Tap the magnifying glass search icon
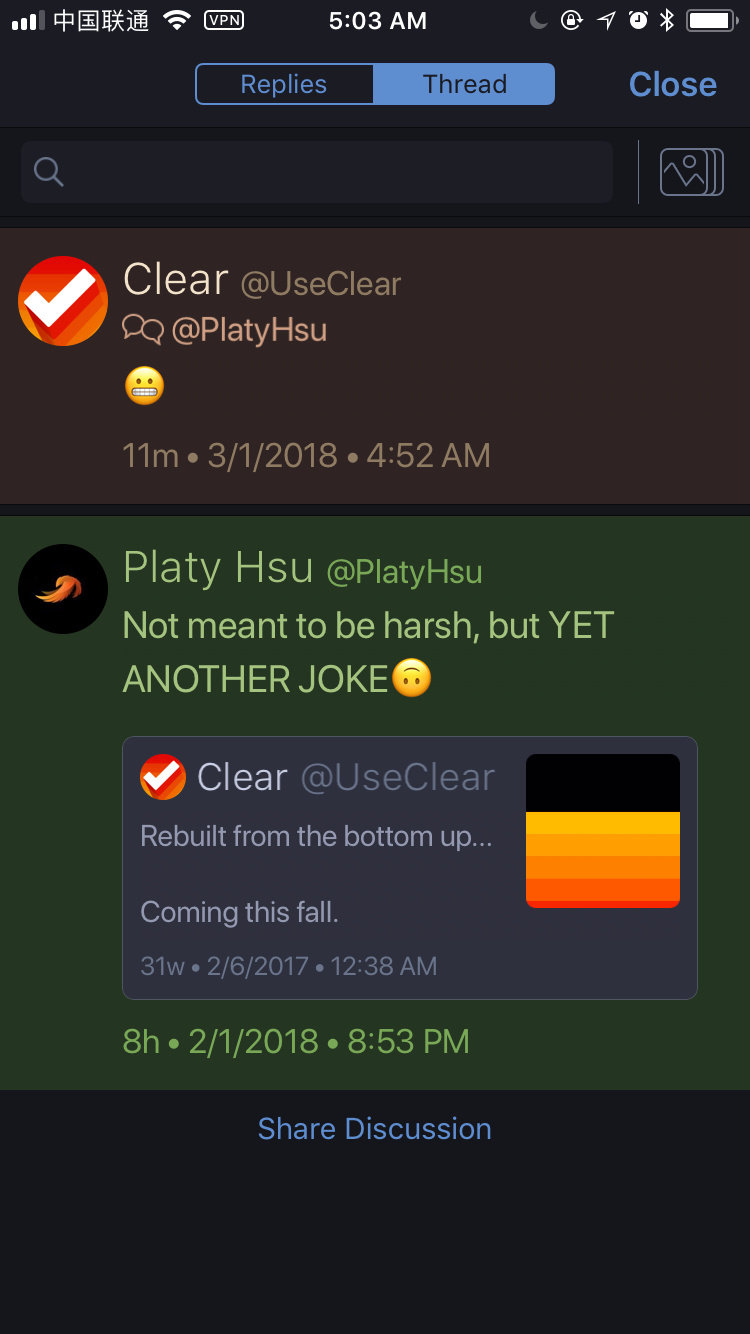Viewport: 750px width, 1334px height. [x=49, y=172]
